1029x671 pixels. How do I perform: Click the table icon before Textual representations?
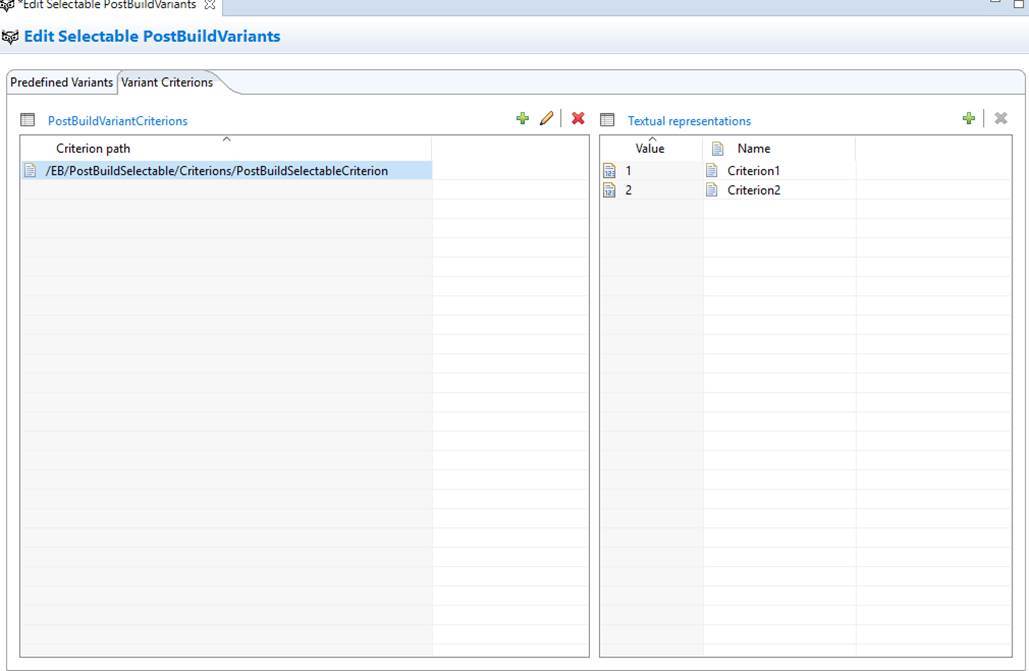click(608, 120)
